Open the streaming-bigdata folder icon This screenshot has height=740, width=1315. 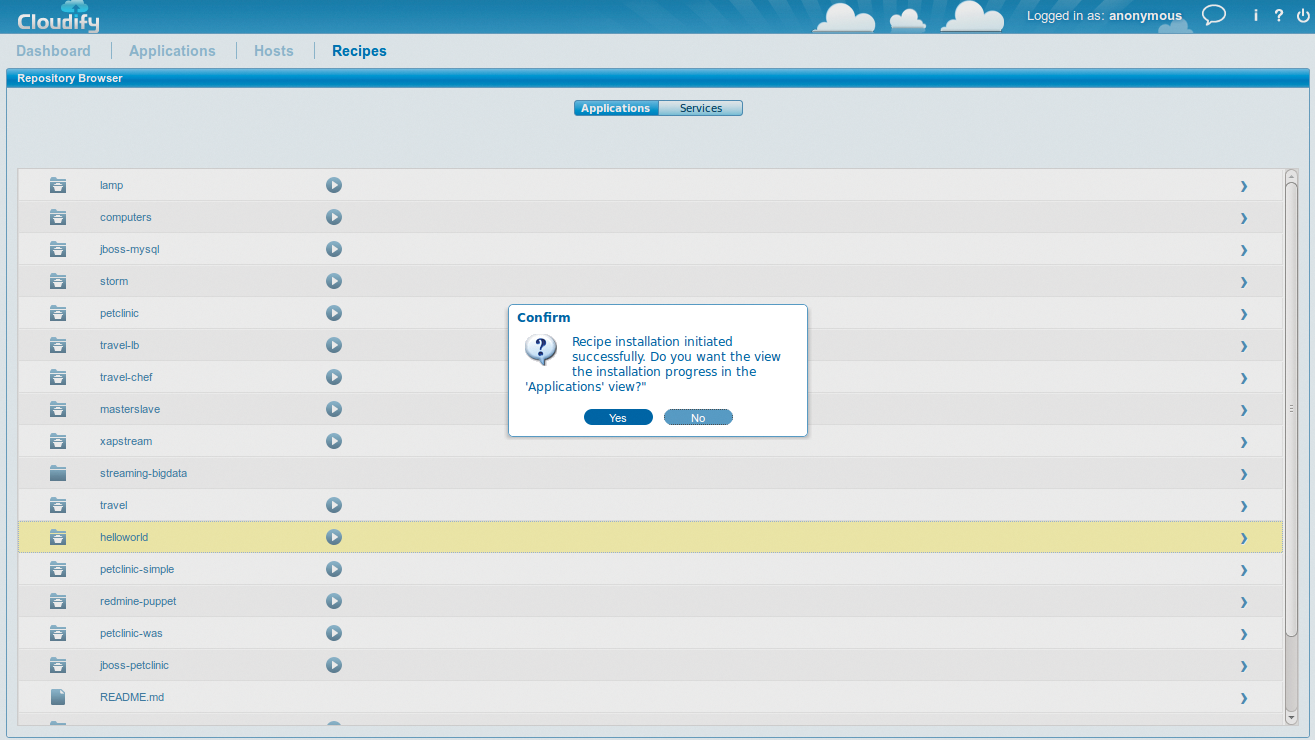[57, 473]
